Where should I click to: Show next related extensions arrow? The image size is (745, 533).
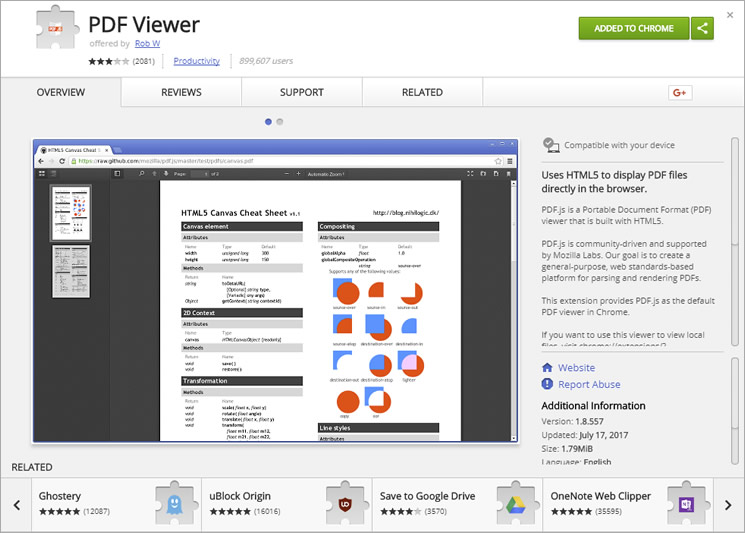(x=728, y=505)
